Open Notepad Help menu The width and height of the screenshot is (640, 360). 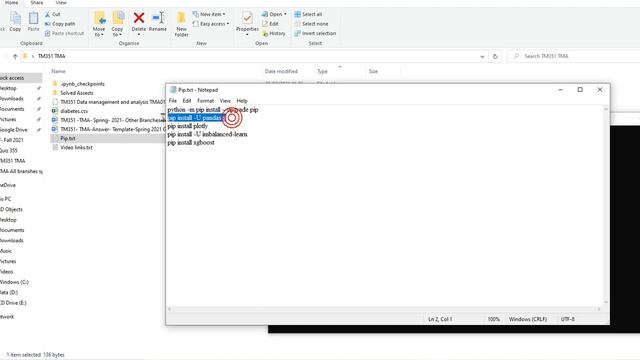tap(242, 100)
